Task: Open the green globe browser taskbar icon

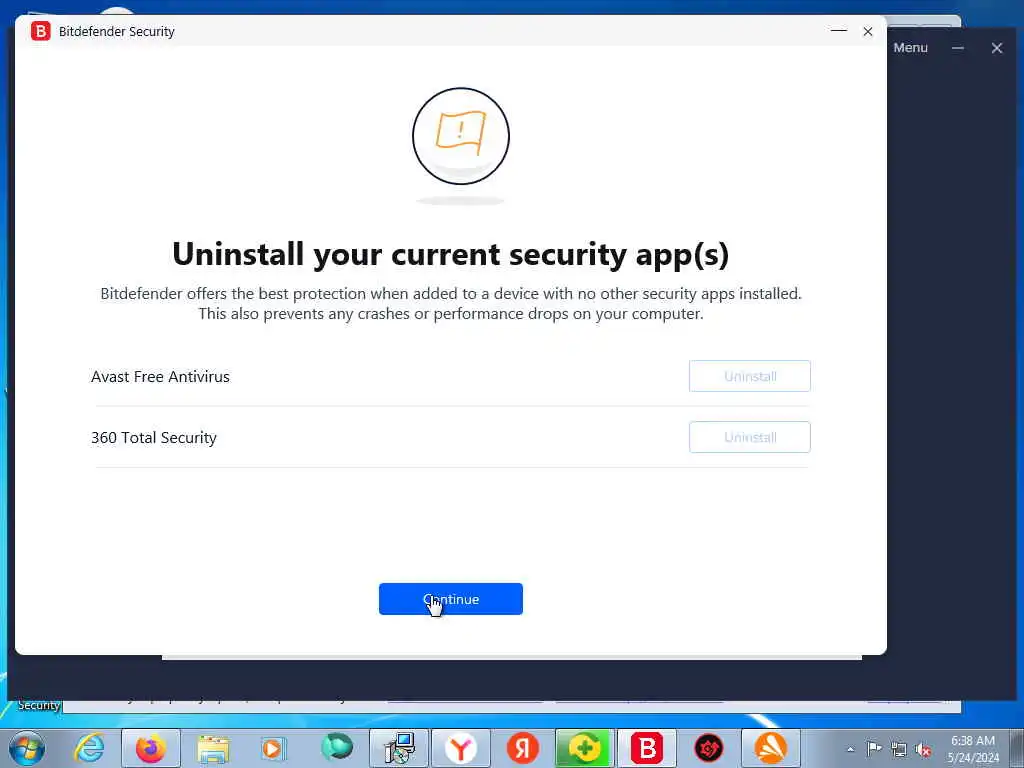Action: point(336,747)
